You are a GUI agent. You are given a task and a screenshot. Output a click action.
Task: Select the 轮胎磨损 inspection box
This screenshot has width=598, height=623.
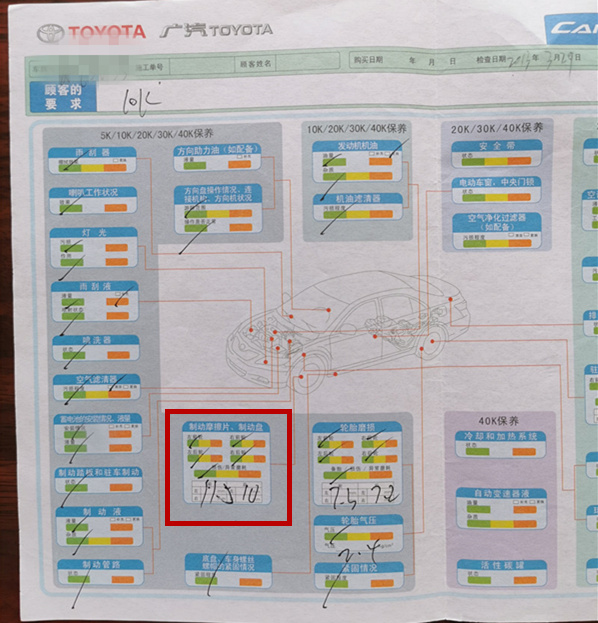(x=357, y=463)
